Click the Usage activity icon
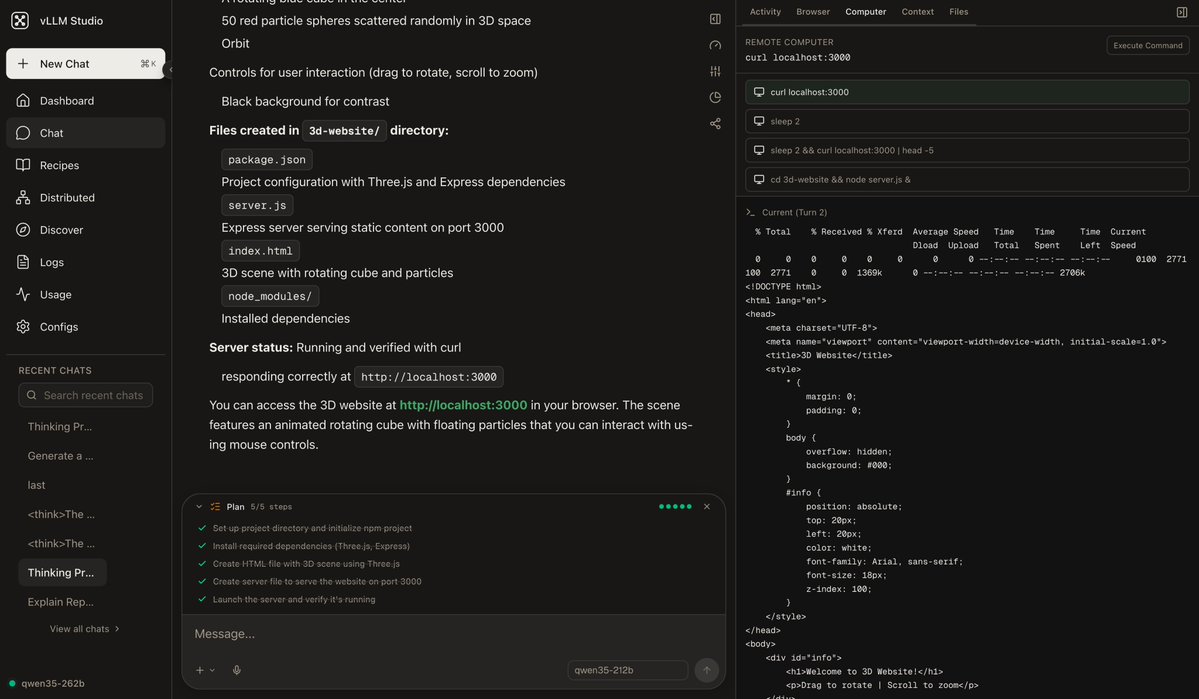Screen dimensions: 1199x699 pyautogui.click(x=23, y=294)
